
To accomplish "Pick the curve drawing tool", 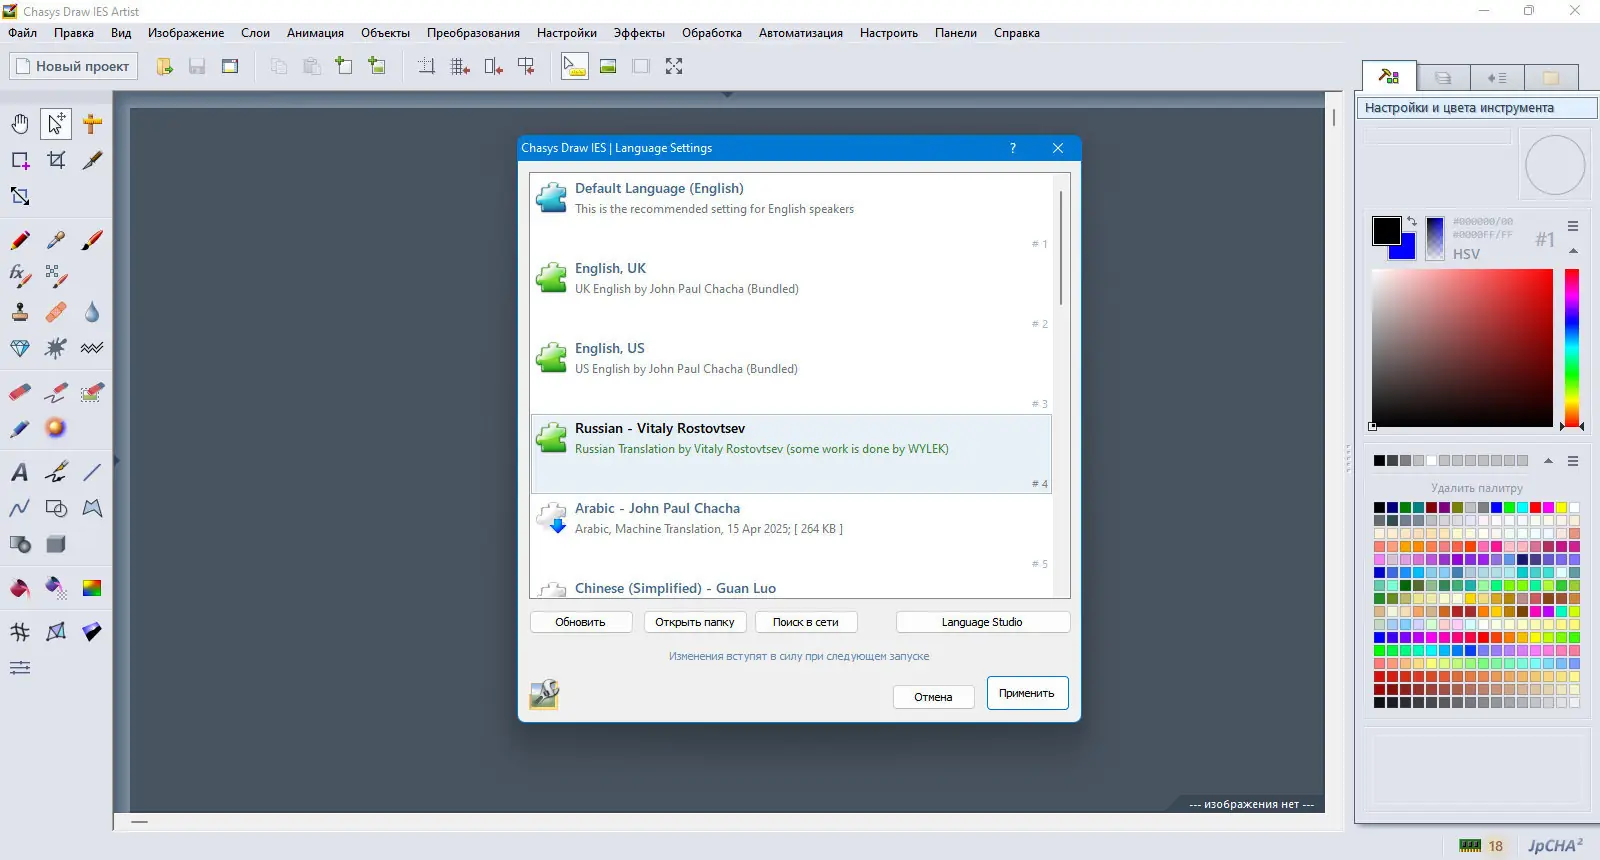I will coord(20,508).
